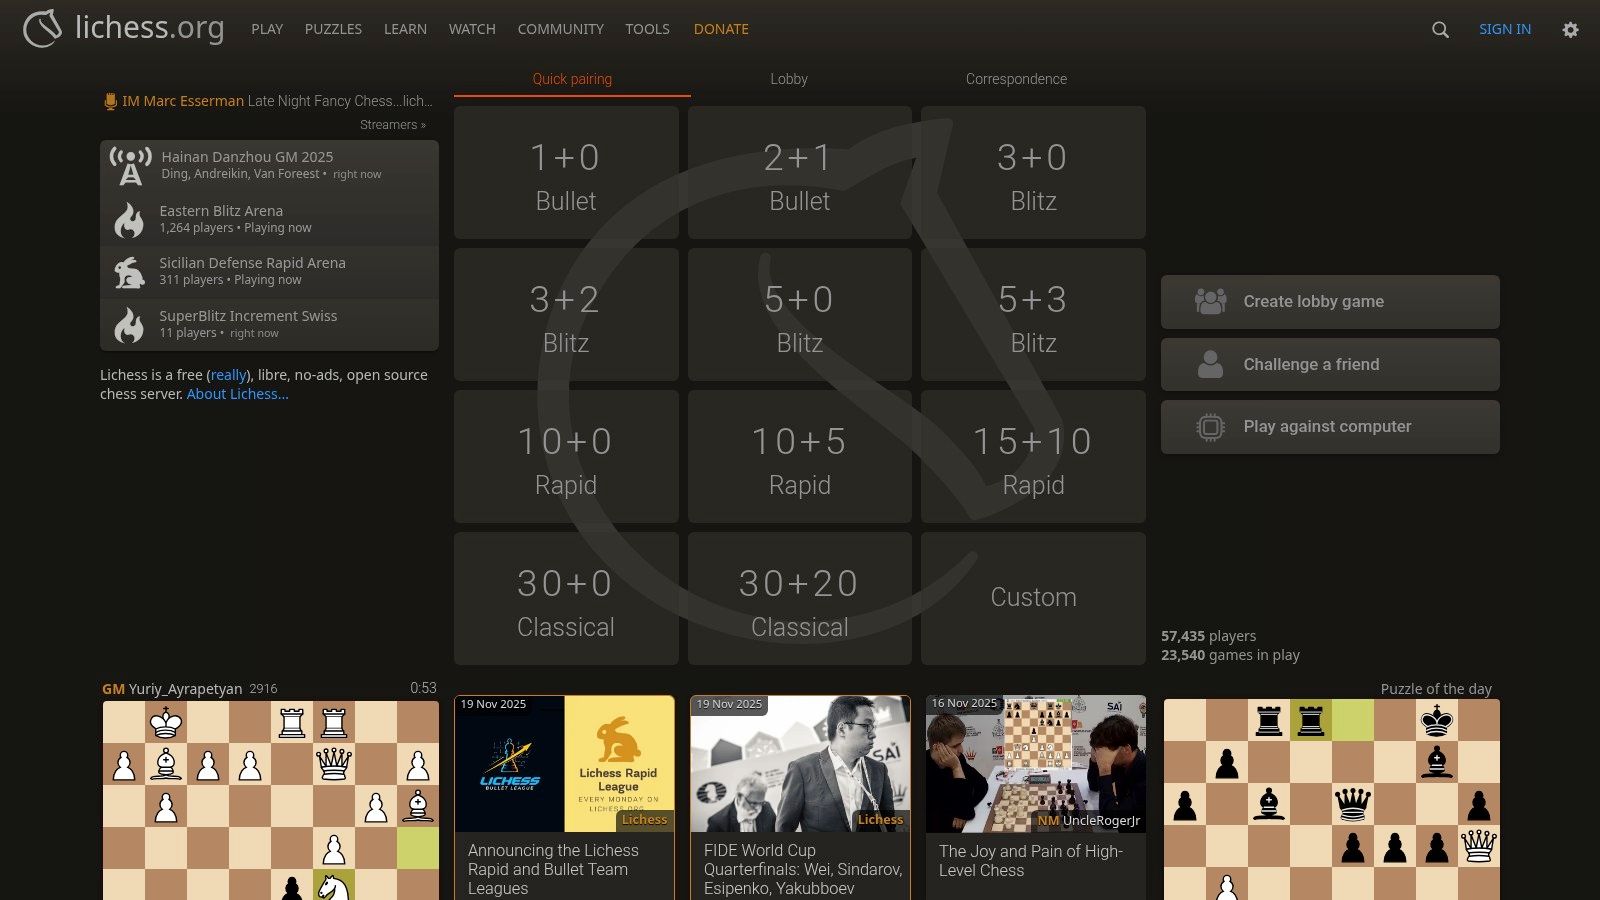Switch to the Correspondence tab

[x=1016, y=79]
